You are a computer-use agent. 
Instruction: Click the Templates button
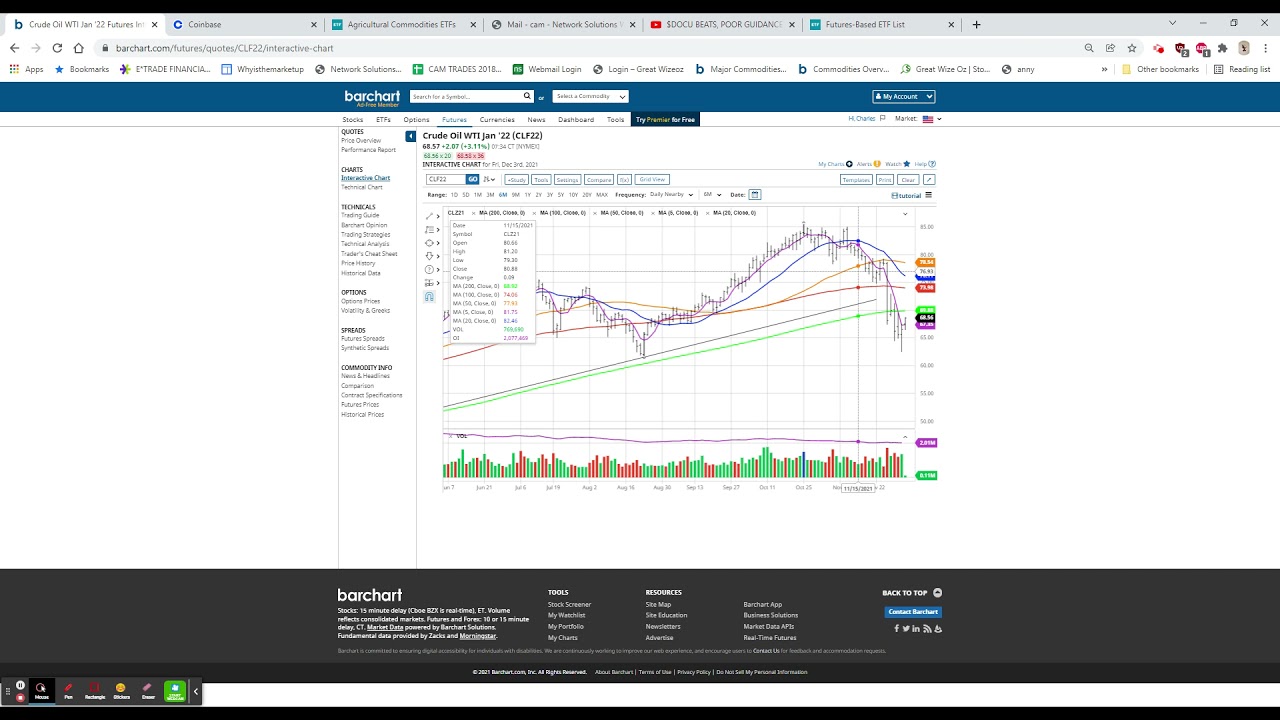click(x=856, y=180)
